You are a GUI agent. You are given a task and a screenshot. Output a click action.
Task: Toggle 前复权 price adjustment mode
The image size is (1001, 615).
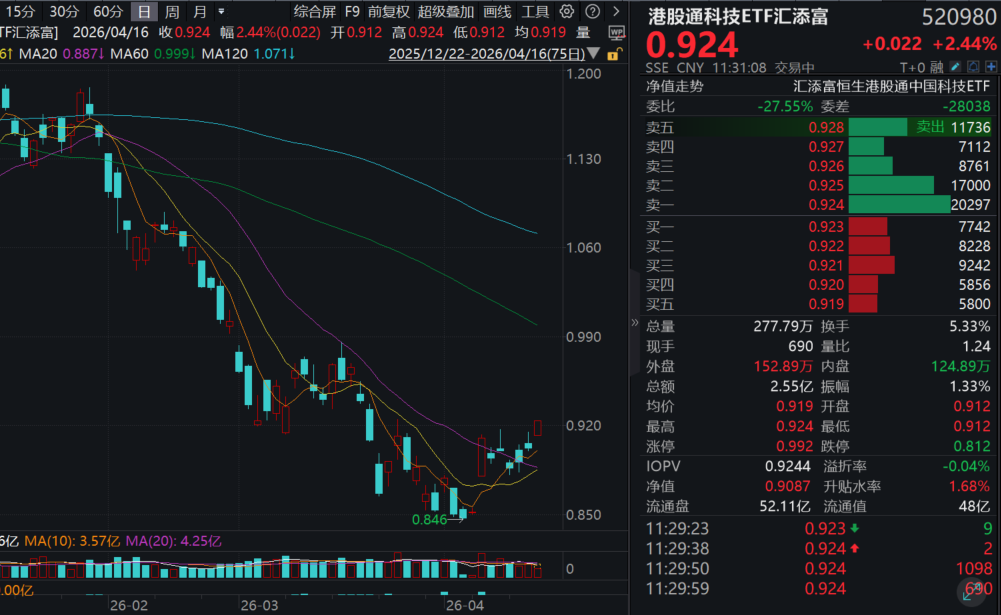coord(388,12)
